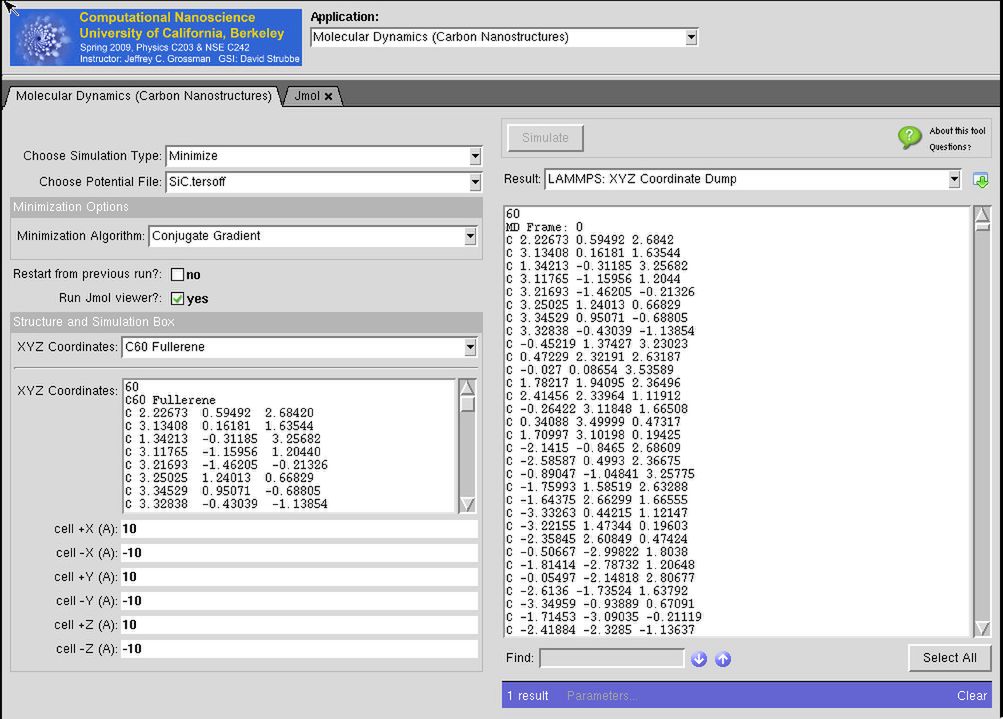This screenshot has width=1003, height=719.
Task: Click the Select All button
Action: click(x=949, y=658)
